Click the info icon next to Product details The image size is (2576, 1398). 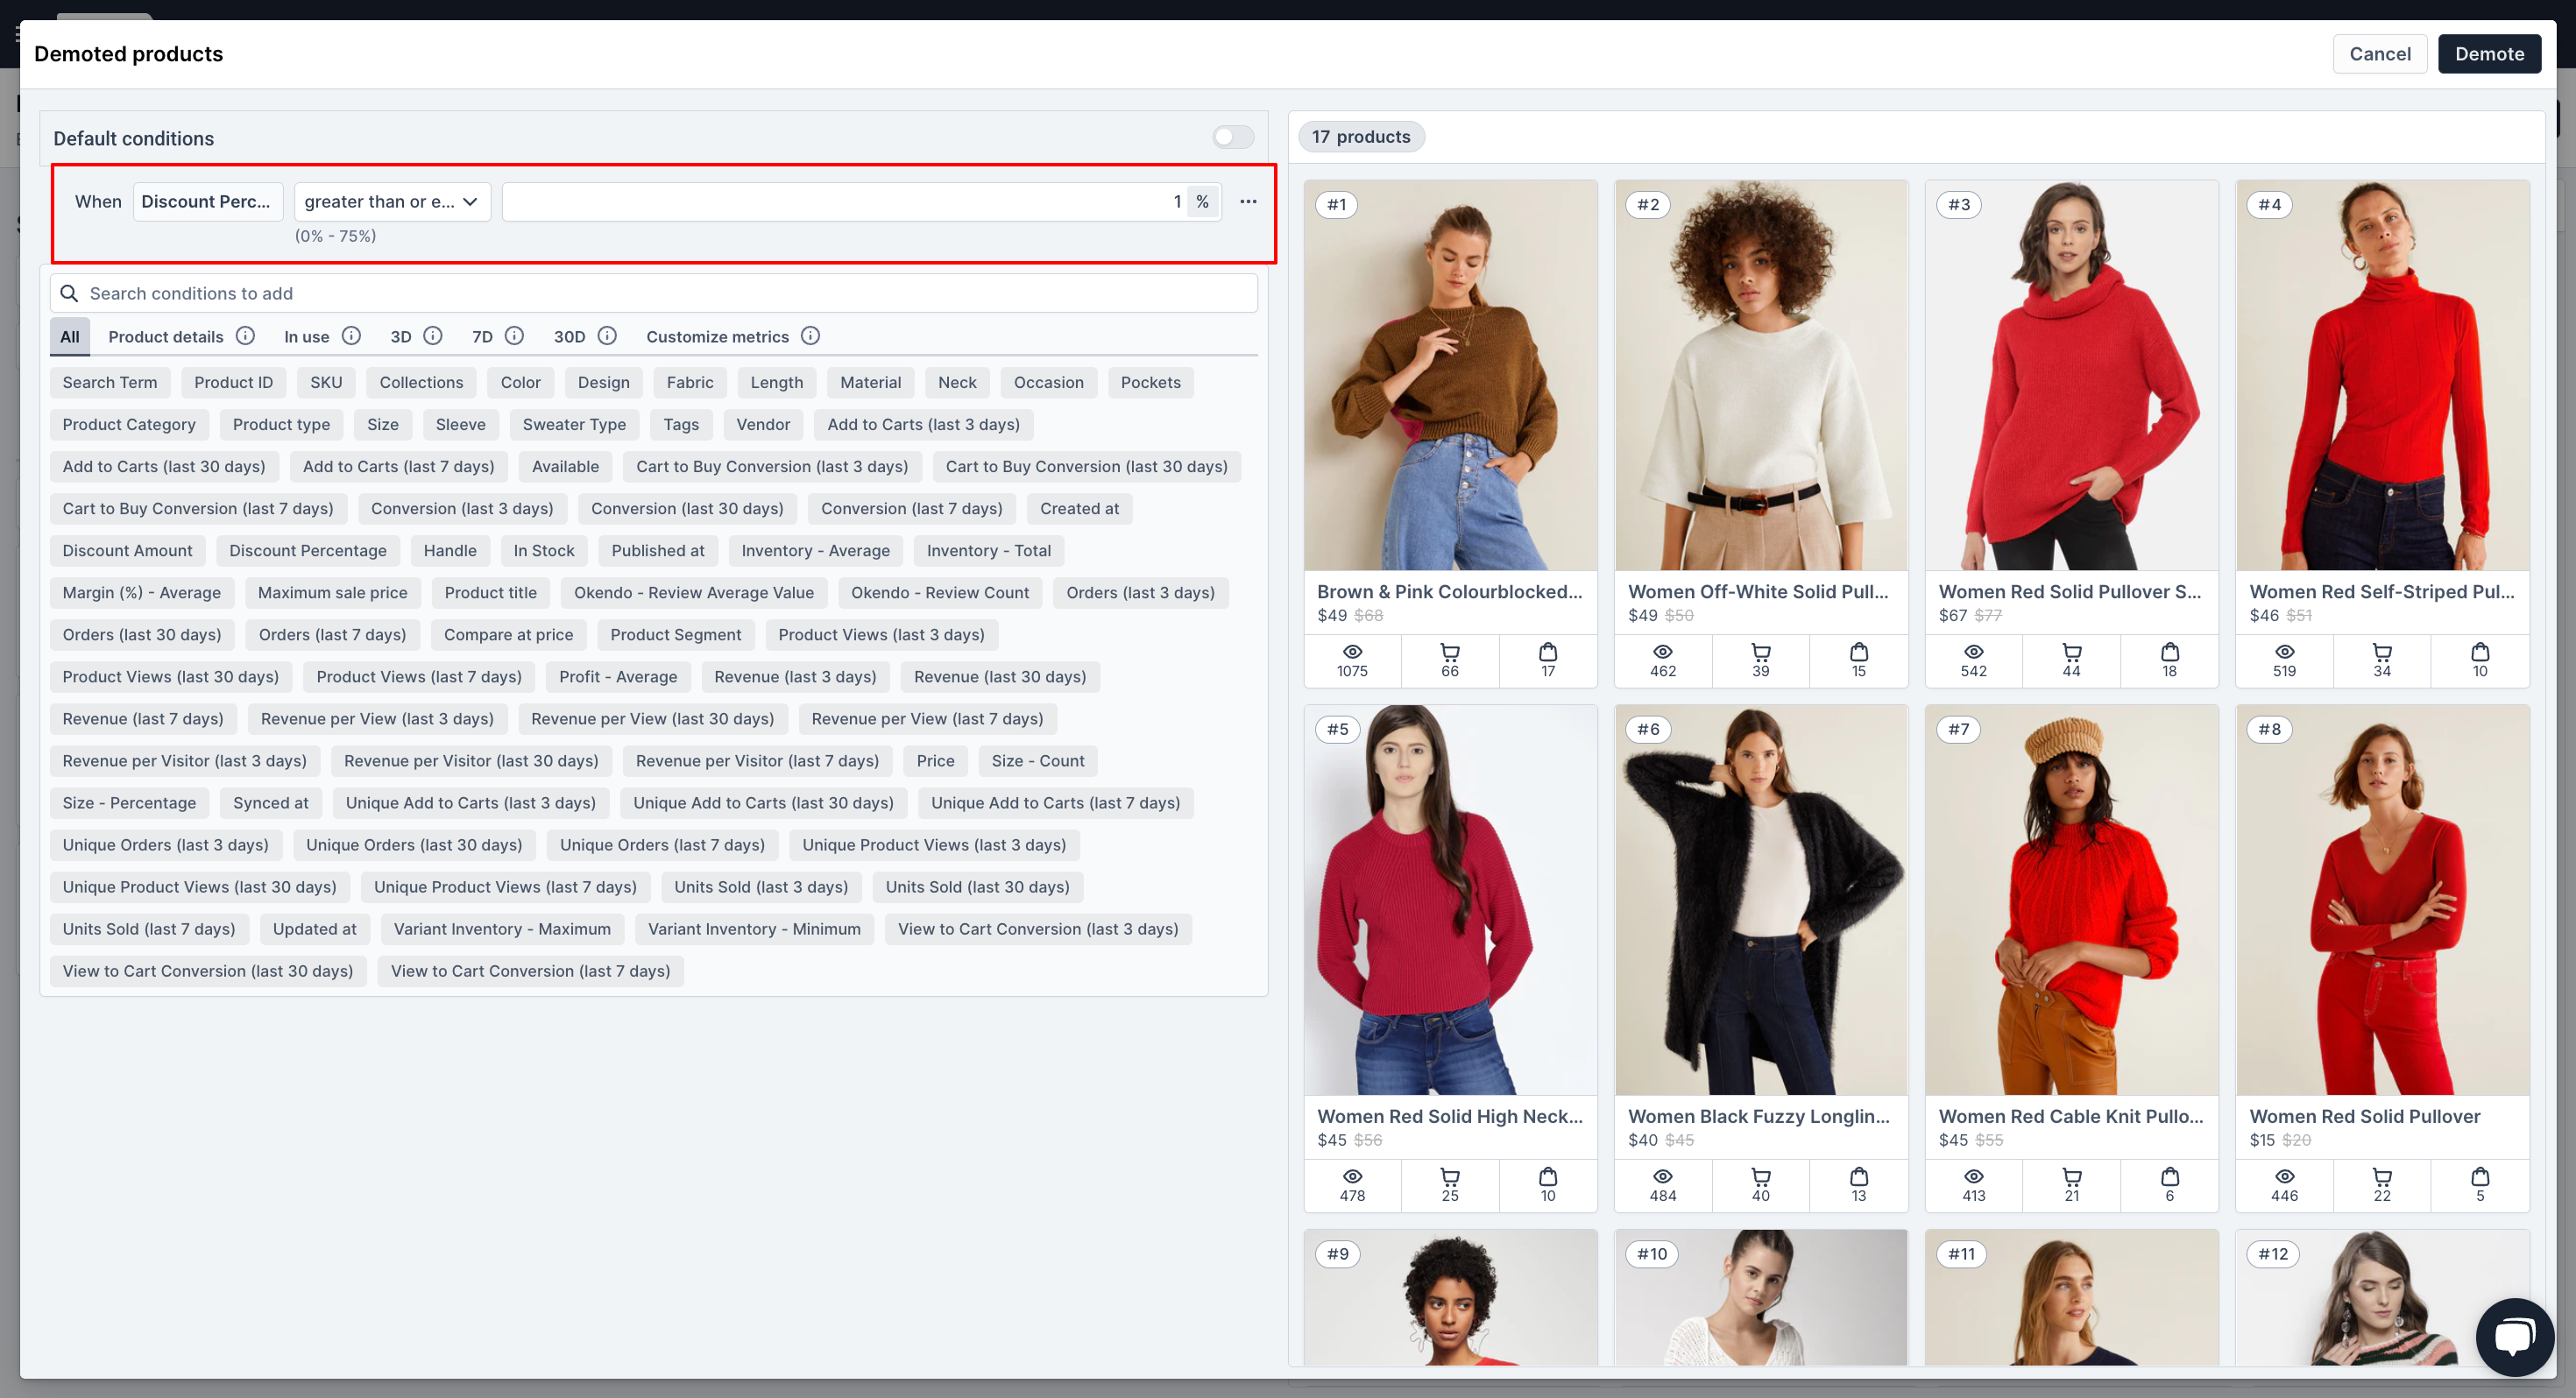(x=245, y=336)
